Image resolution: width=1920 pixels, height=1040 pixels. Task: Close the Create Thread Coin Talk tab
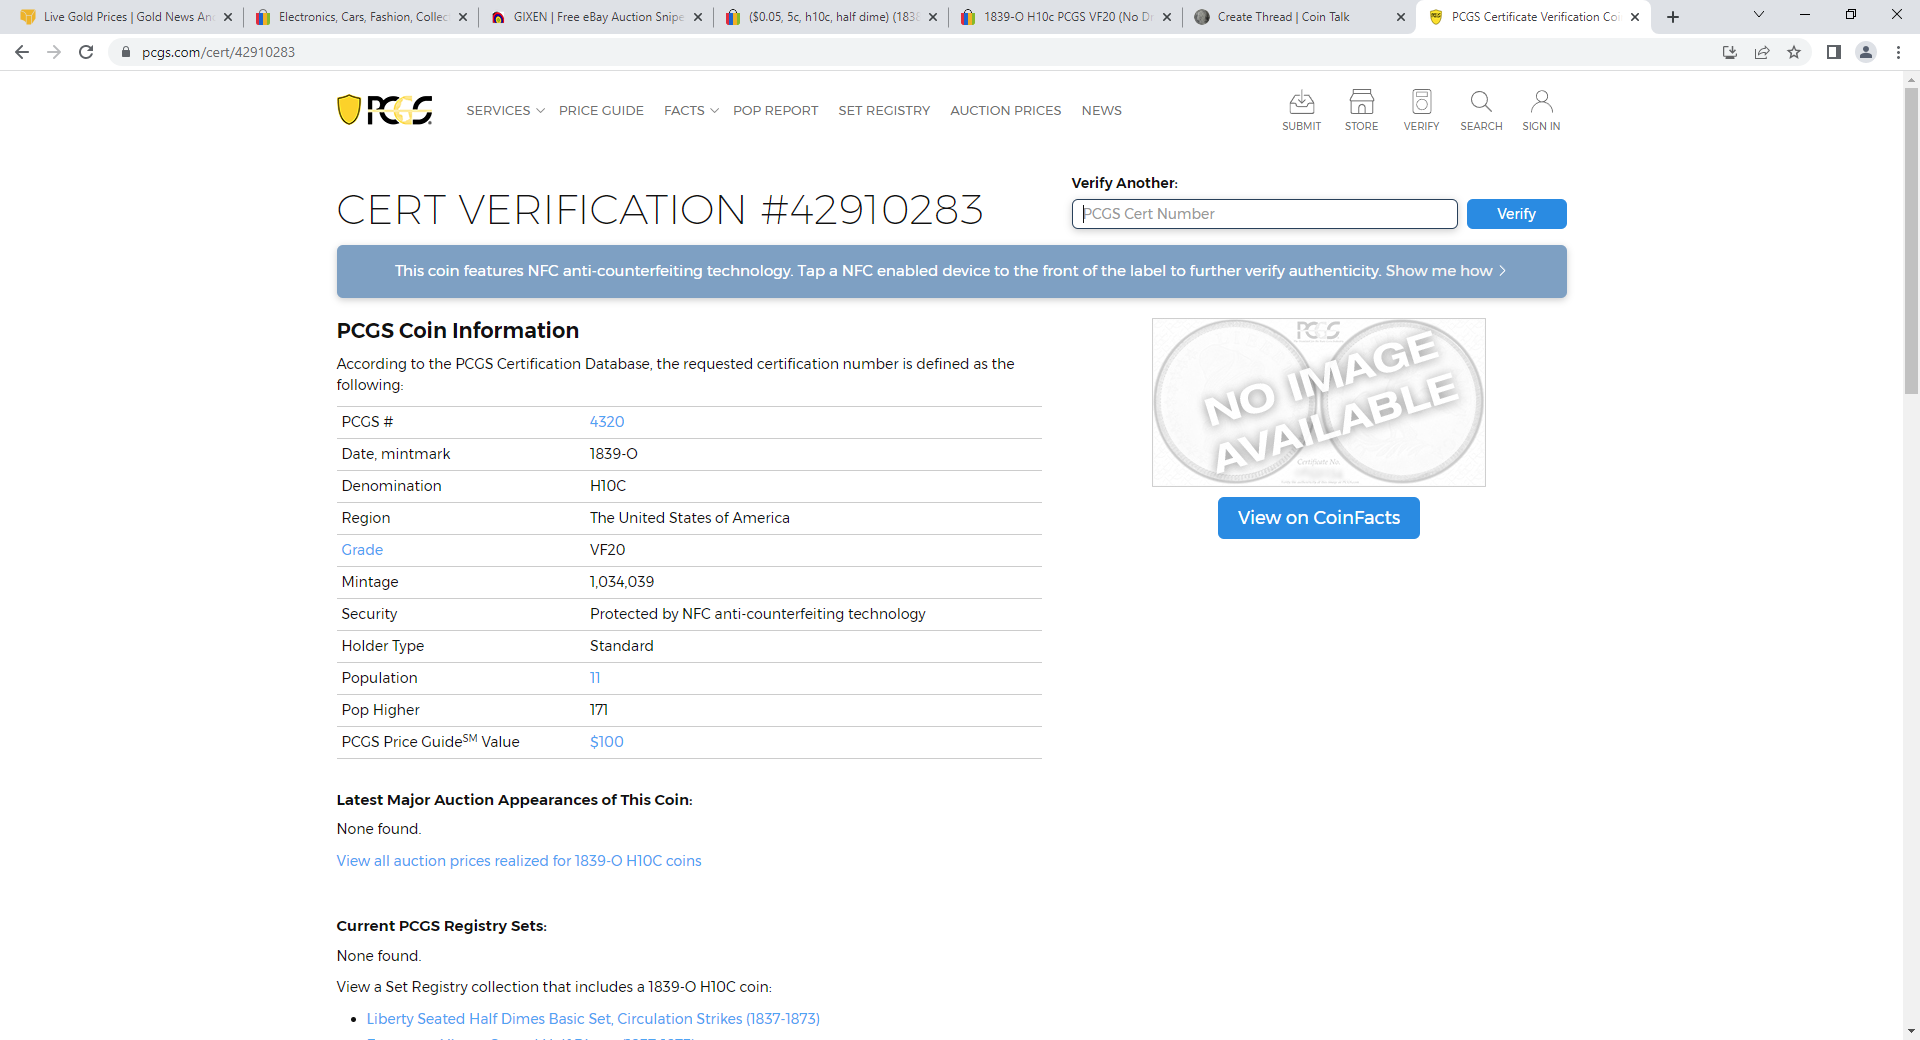pyautogui.click(x=1401, y=17)
